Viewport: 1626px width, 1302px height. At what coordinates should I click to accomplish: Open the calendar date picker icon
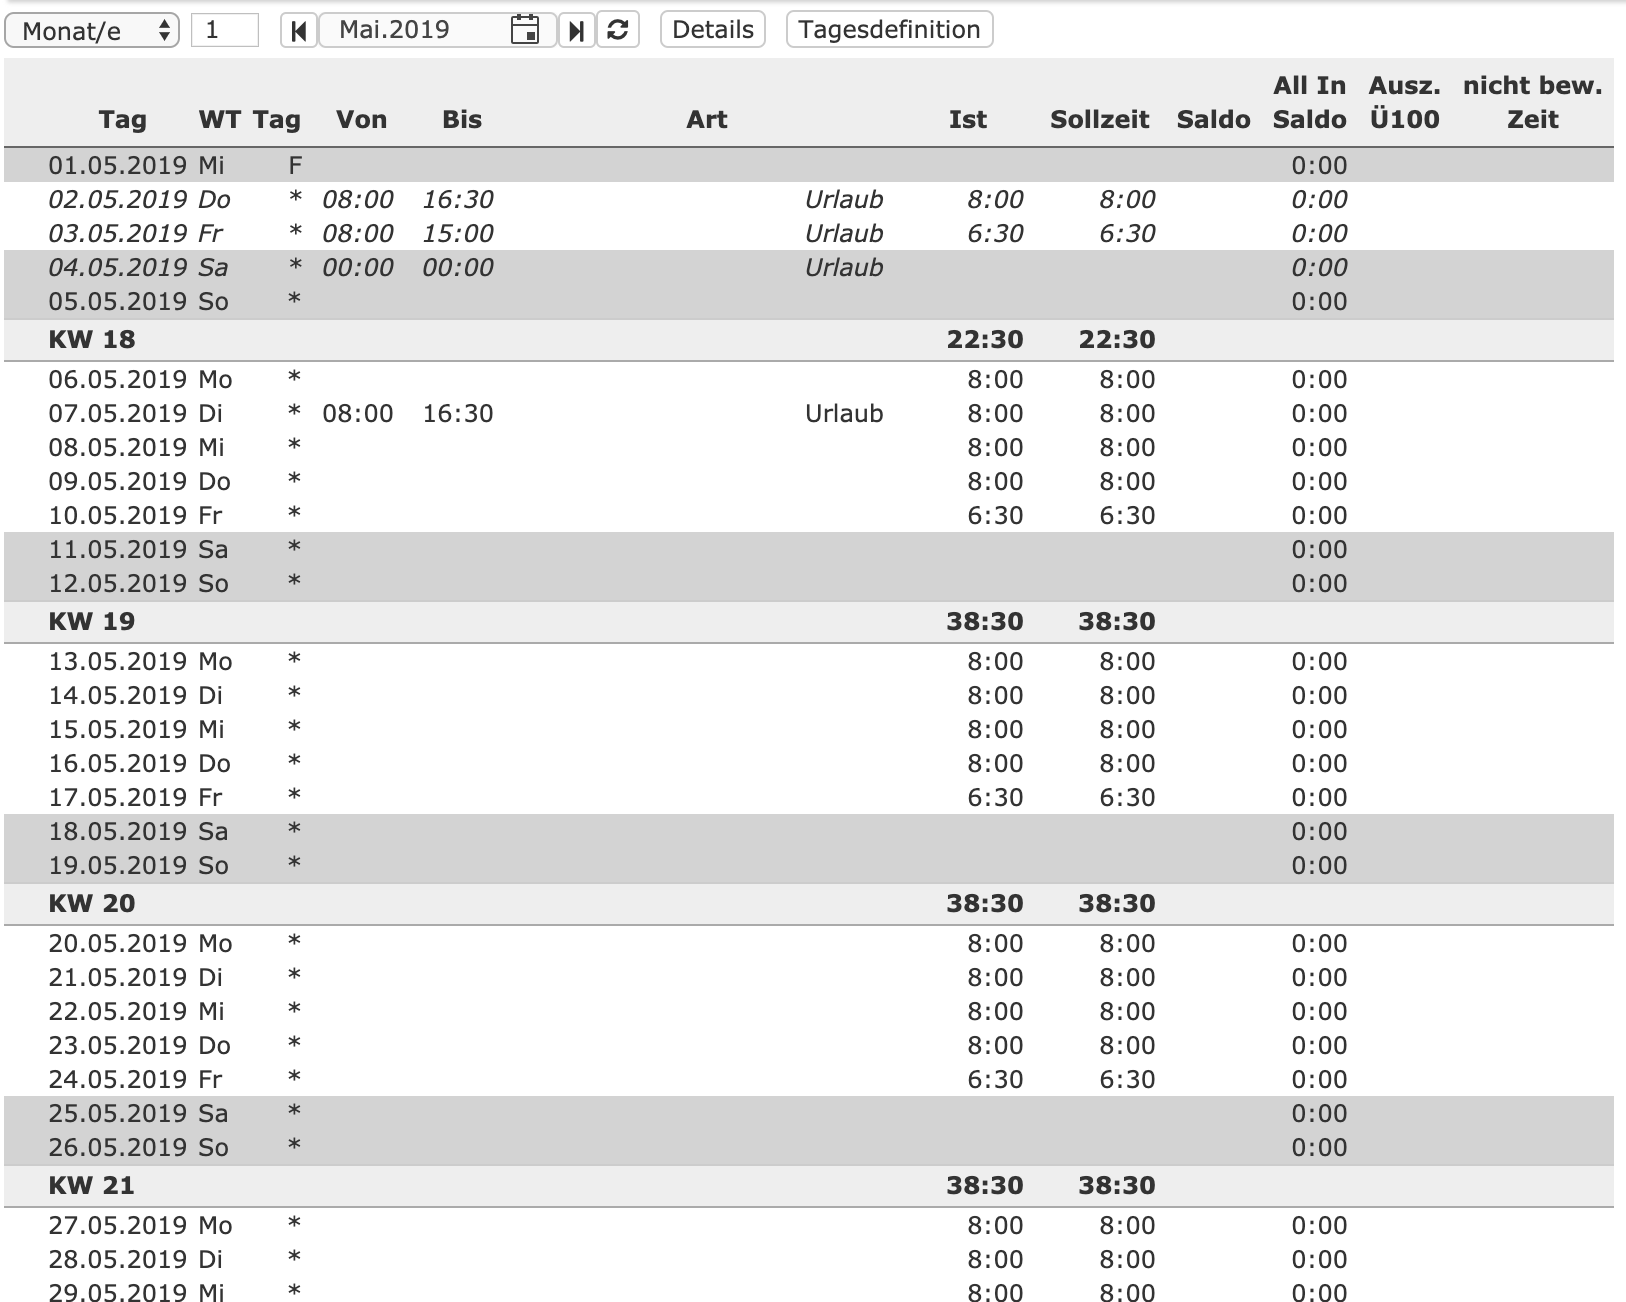(525, 30)
